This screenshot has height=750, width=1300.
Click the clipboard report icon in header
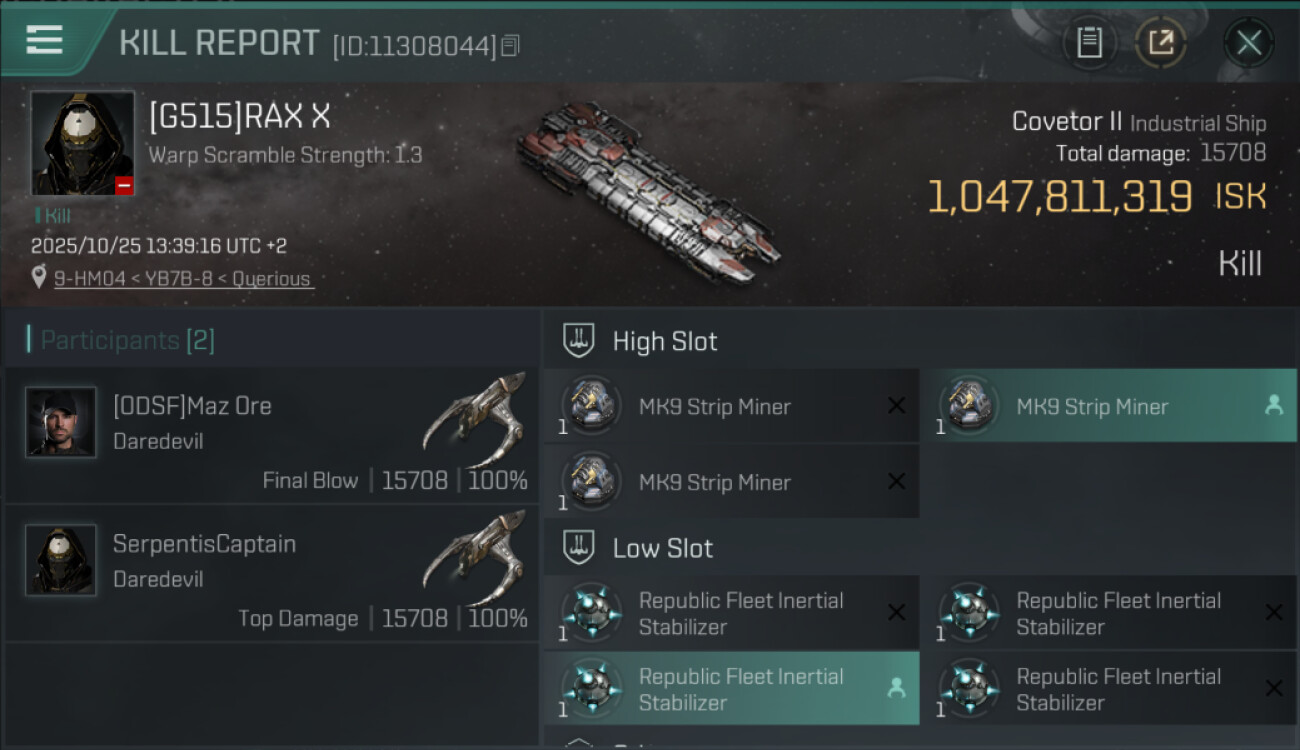pyautogui.click(x=1089, y=43)
